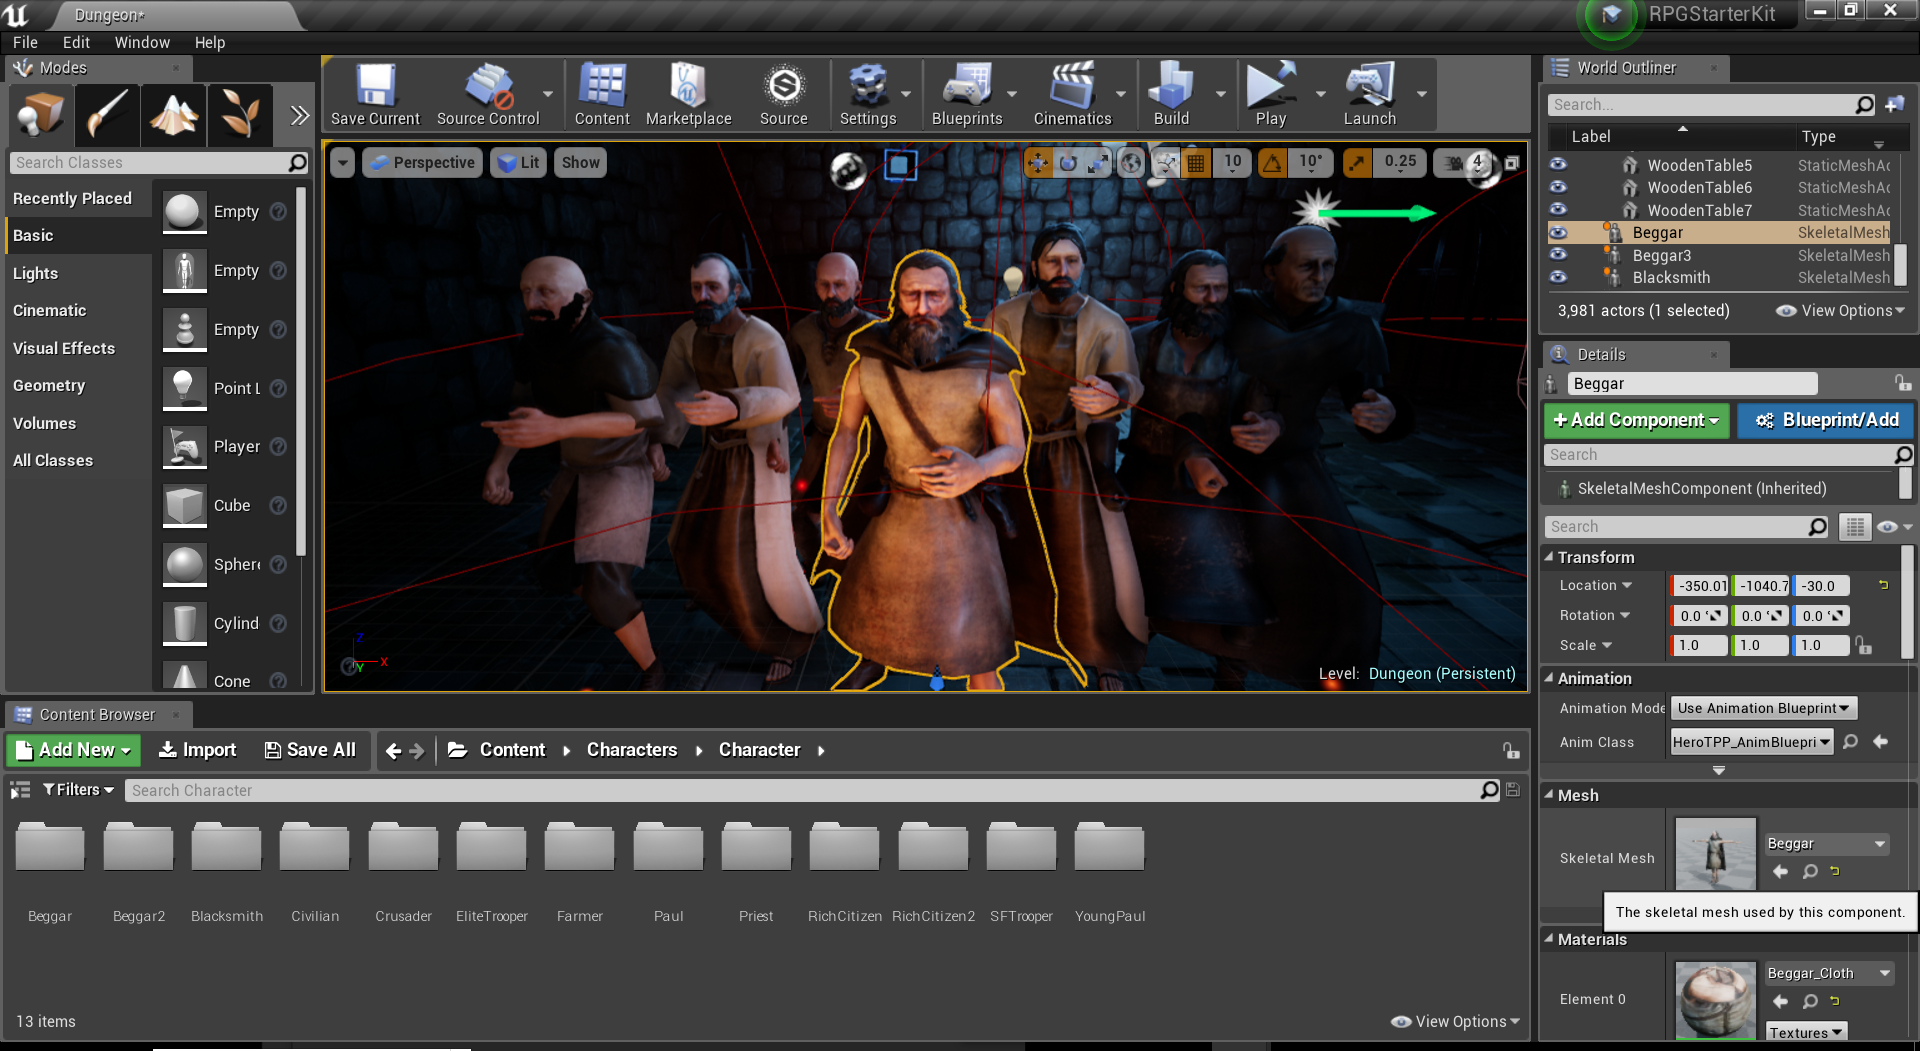Select the Foliage mode icon

click(240, 115)
